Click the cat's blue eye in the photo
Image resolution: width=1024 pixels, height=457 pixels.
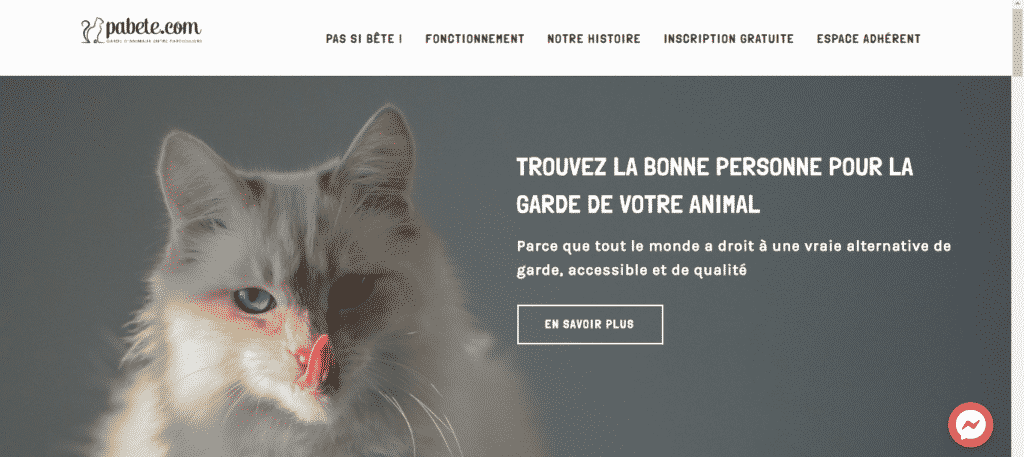point(254,300)
